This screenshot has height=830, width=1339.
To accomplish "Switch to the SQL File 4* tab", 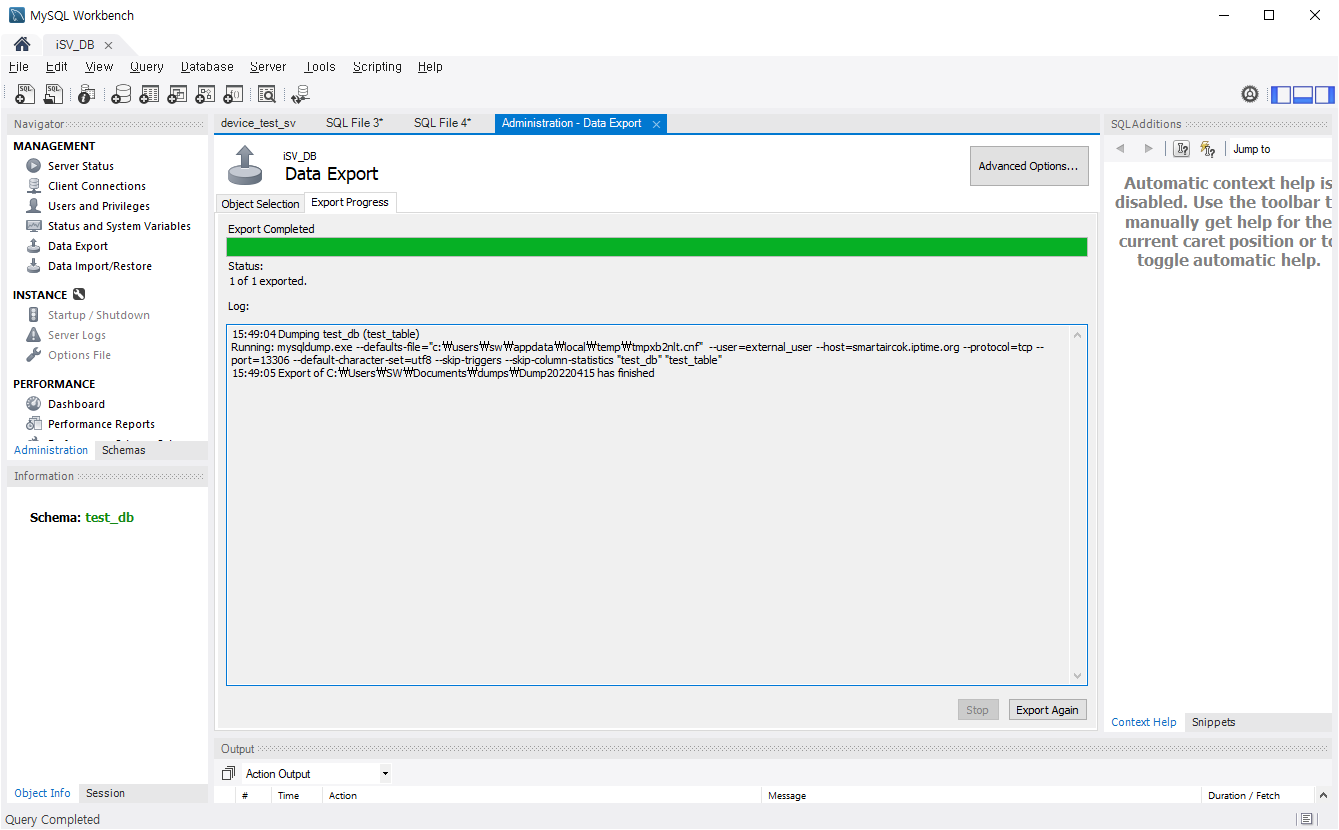I will 442,123.
